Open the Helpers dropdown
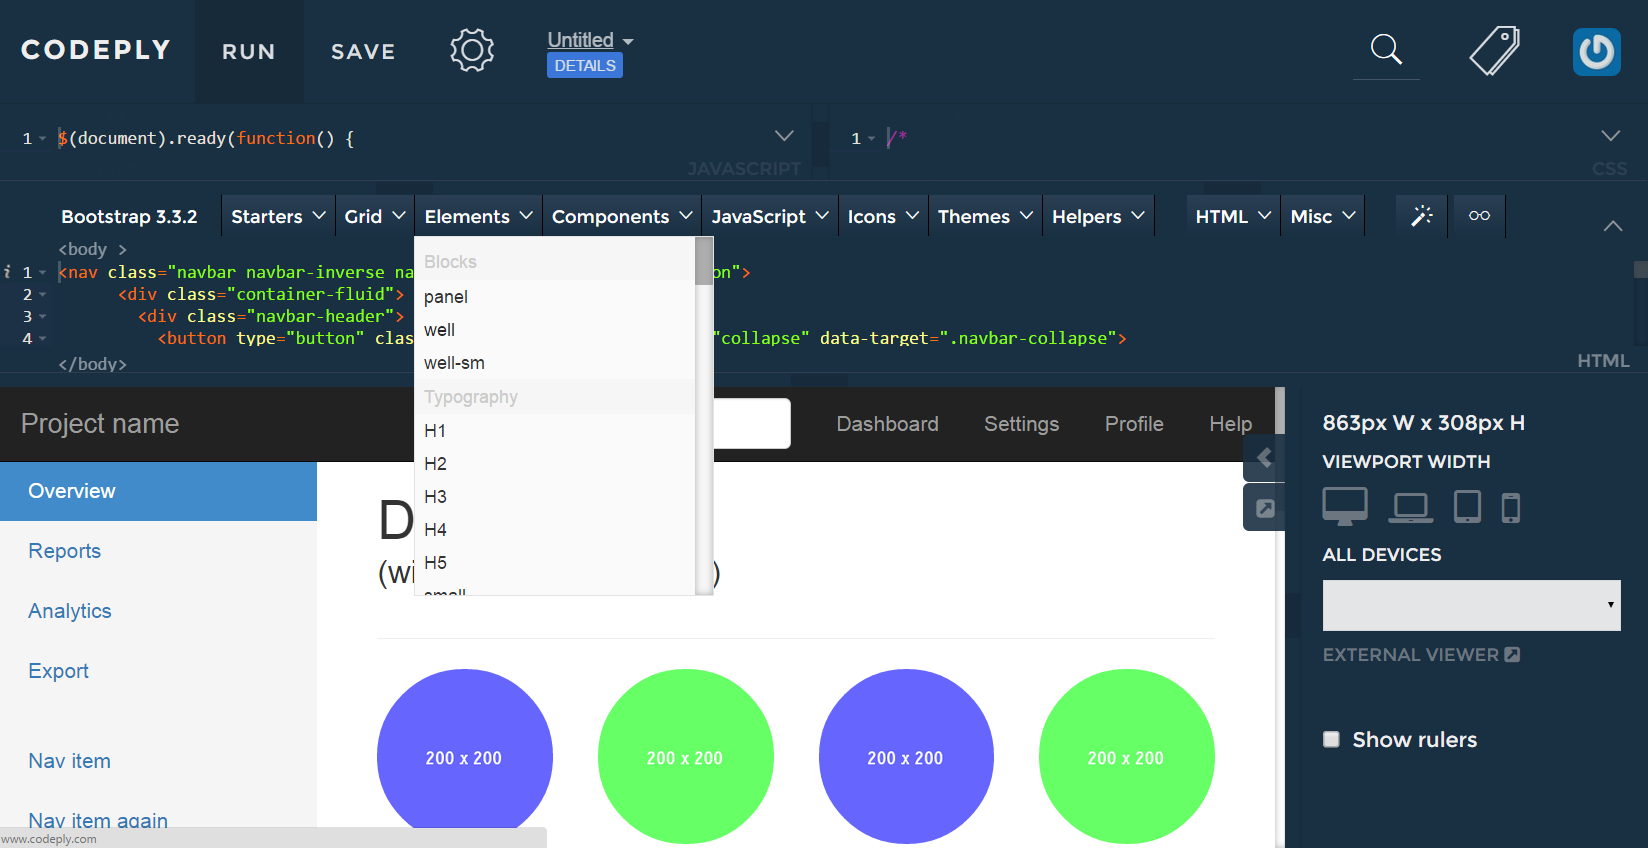1648x848 pixels. 1098,216
